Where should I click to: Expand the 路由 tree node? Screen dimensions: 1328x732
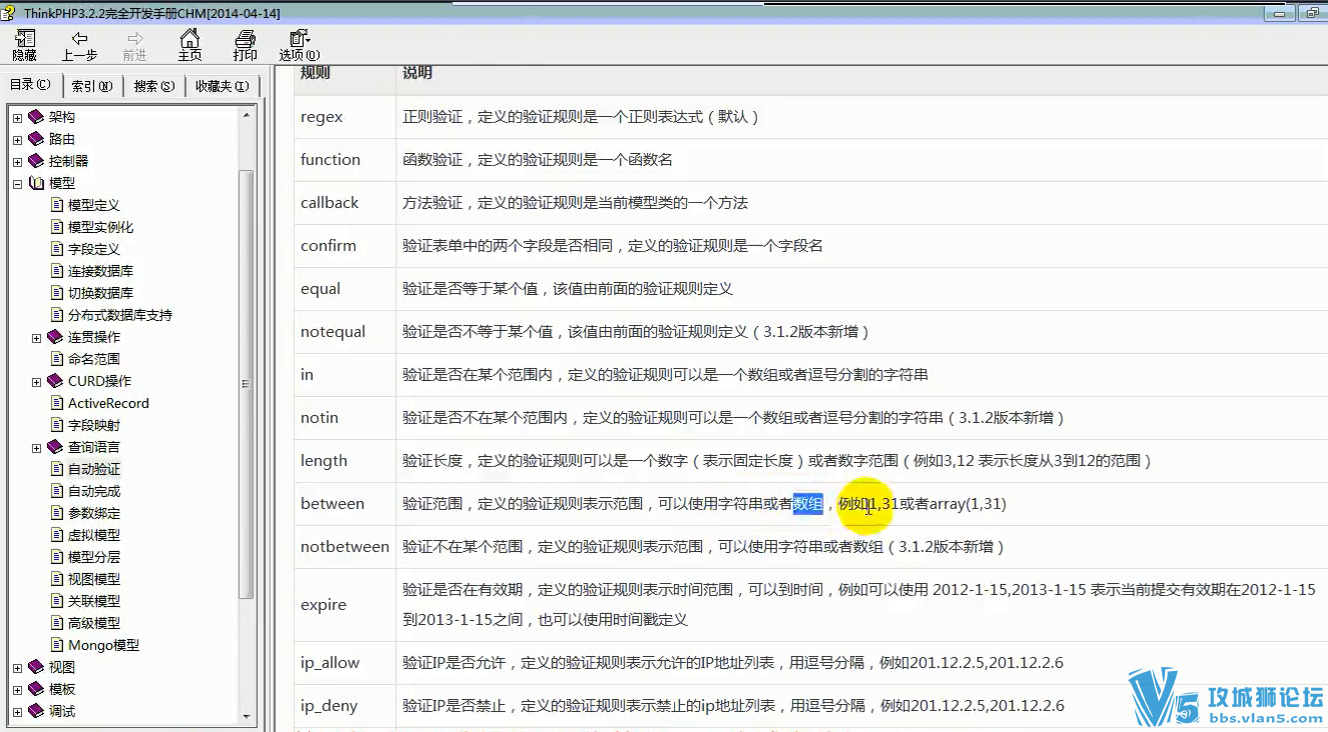click(x=17, y=139)
